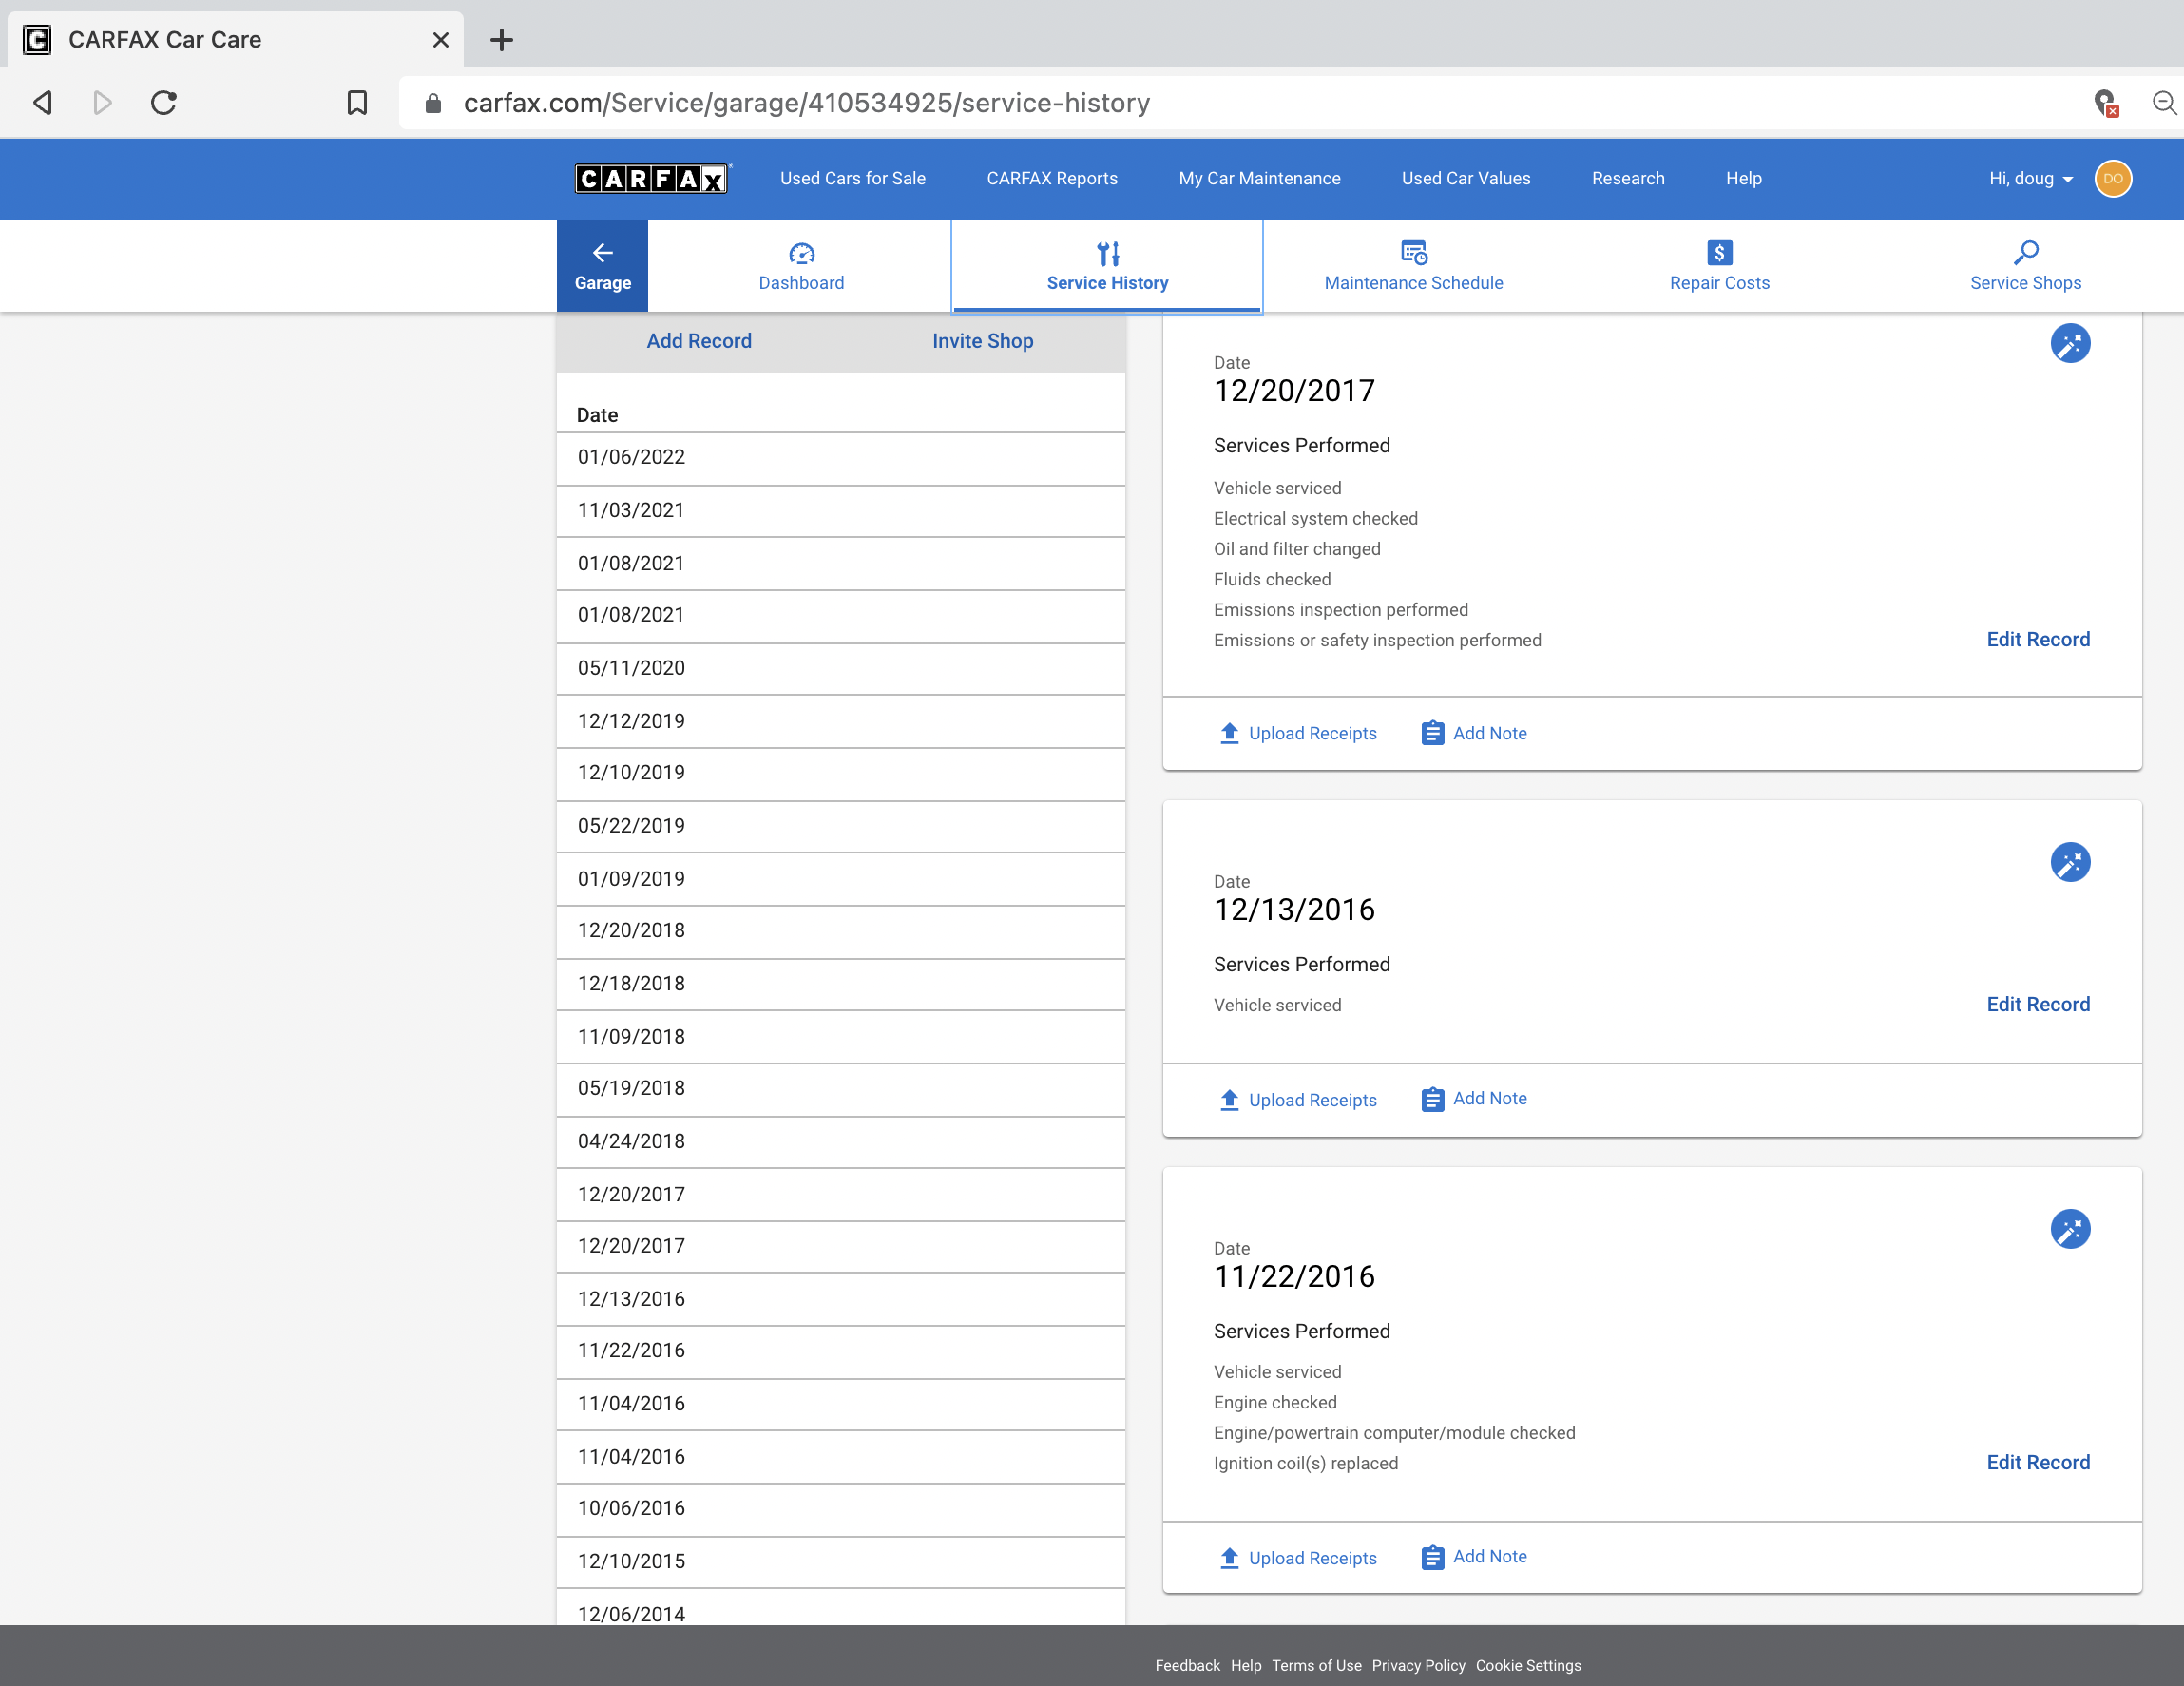Click the round tools icon on the 12/13/2016 record
Viewport: 2184px width, 1686px height.
click(x=2070, y=862)
